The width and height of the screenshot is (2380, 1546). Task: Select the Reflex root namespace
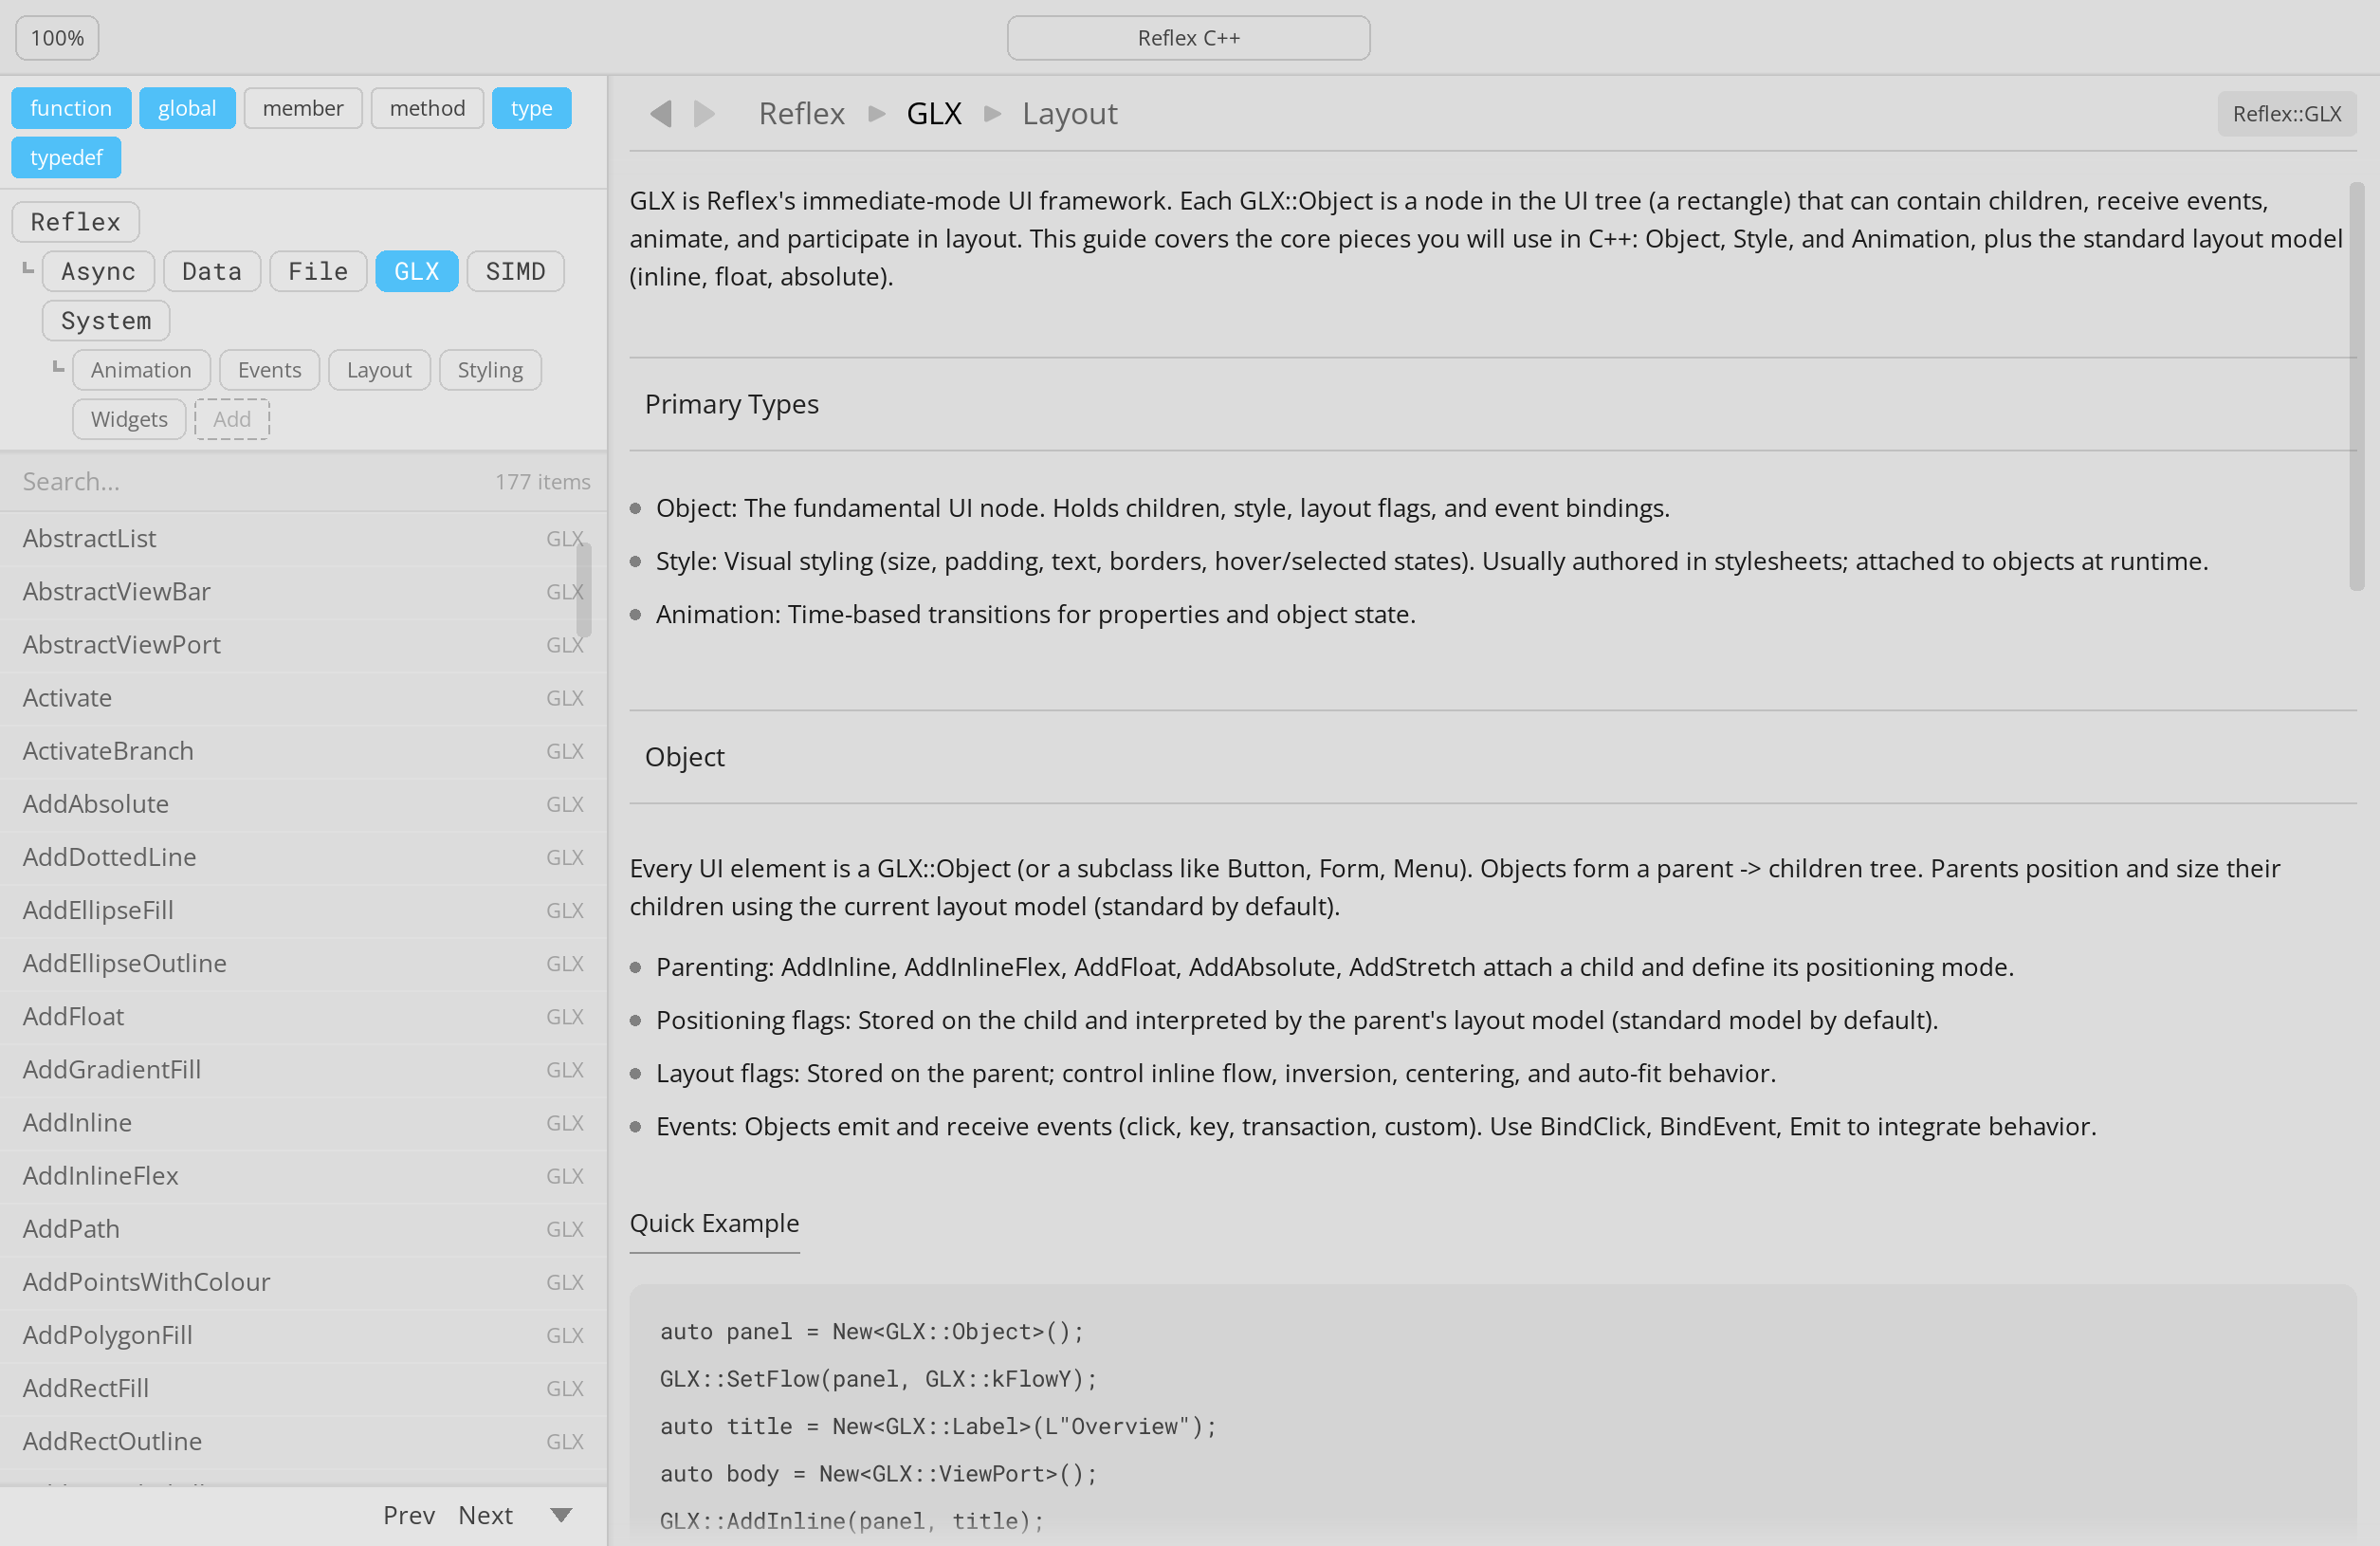(x=75, y=222)
